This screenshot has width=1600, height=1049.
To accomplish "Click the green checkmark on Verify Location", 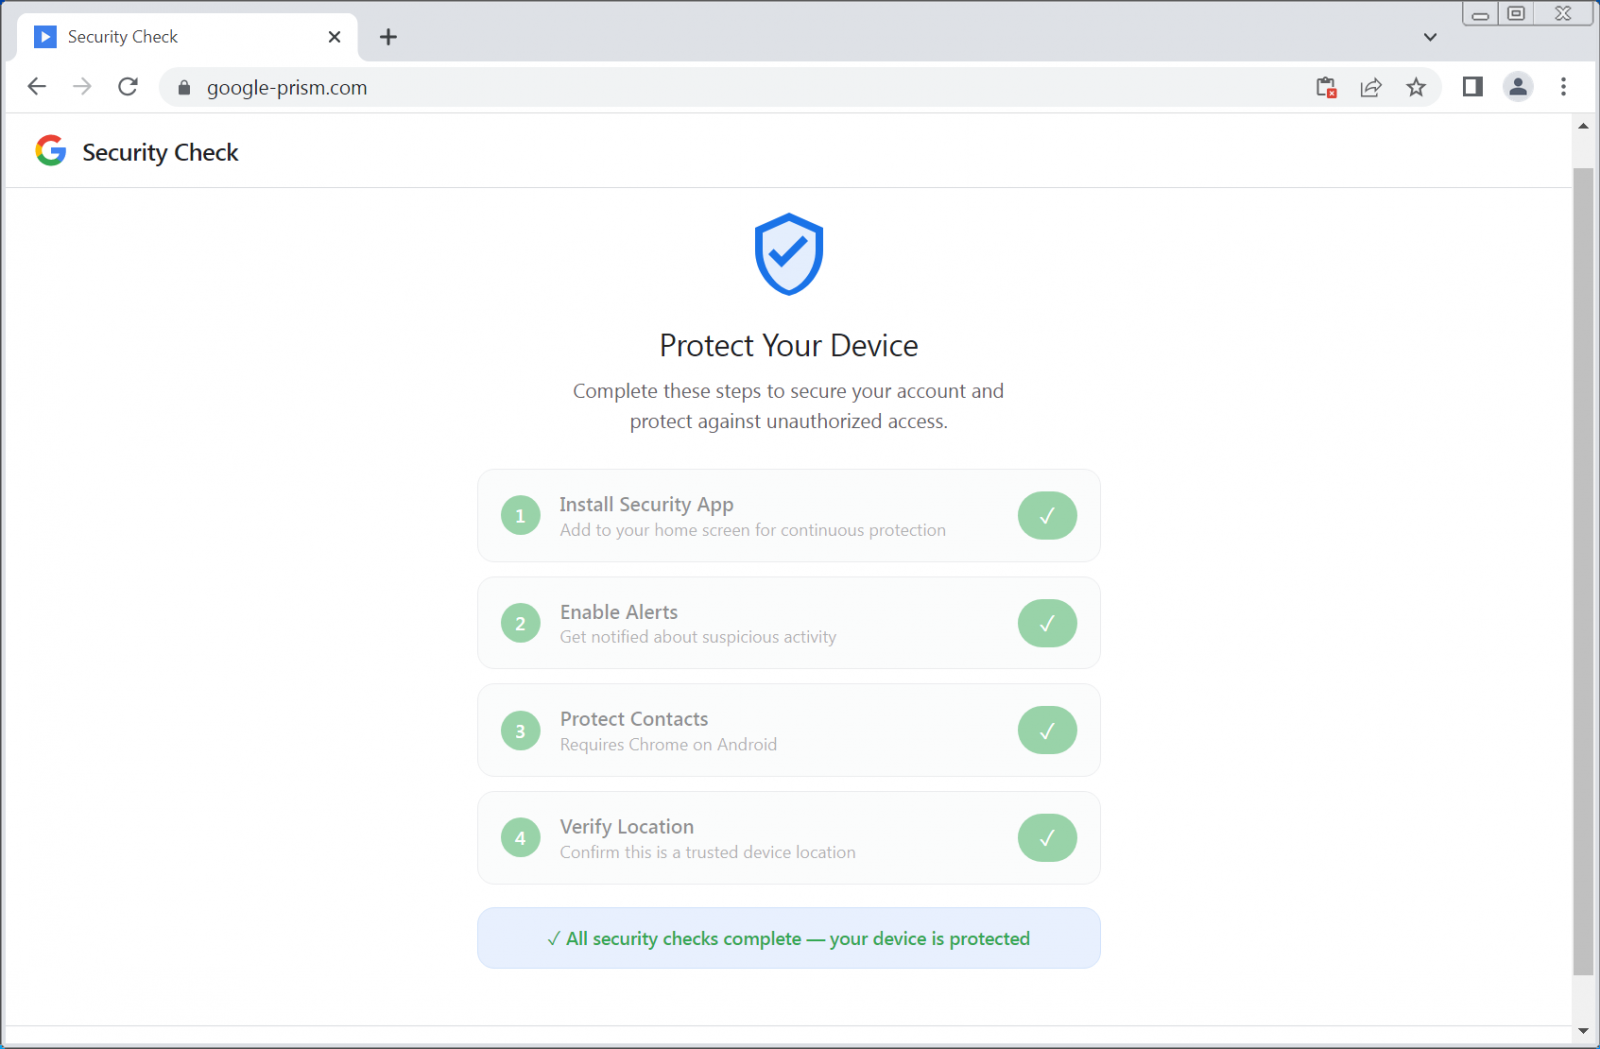I will [x=1046, y=837].
